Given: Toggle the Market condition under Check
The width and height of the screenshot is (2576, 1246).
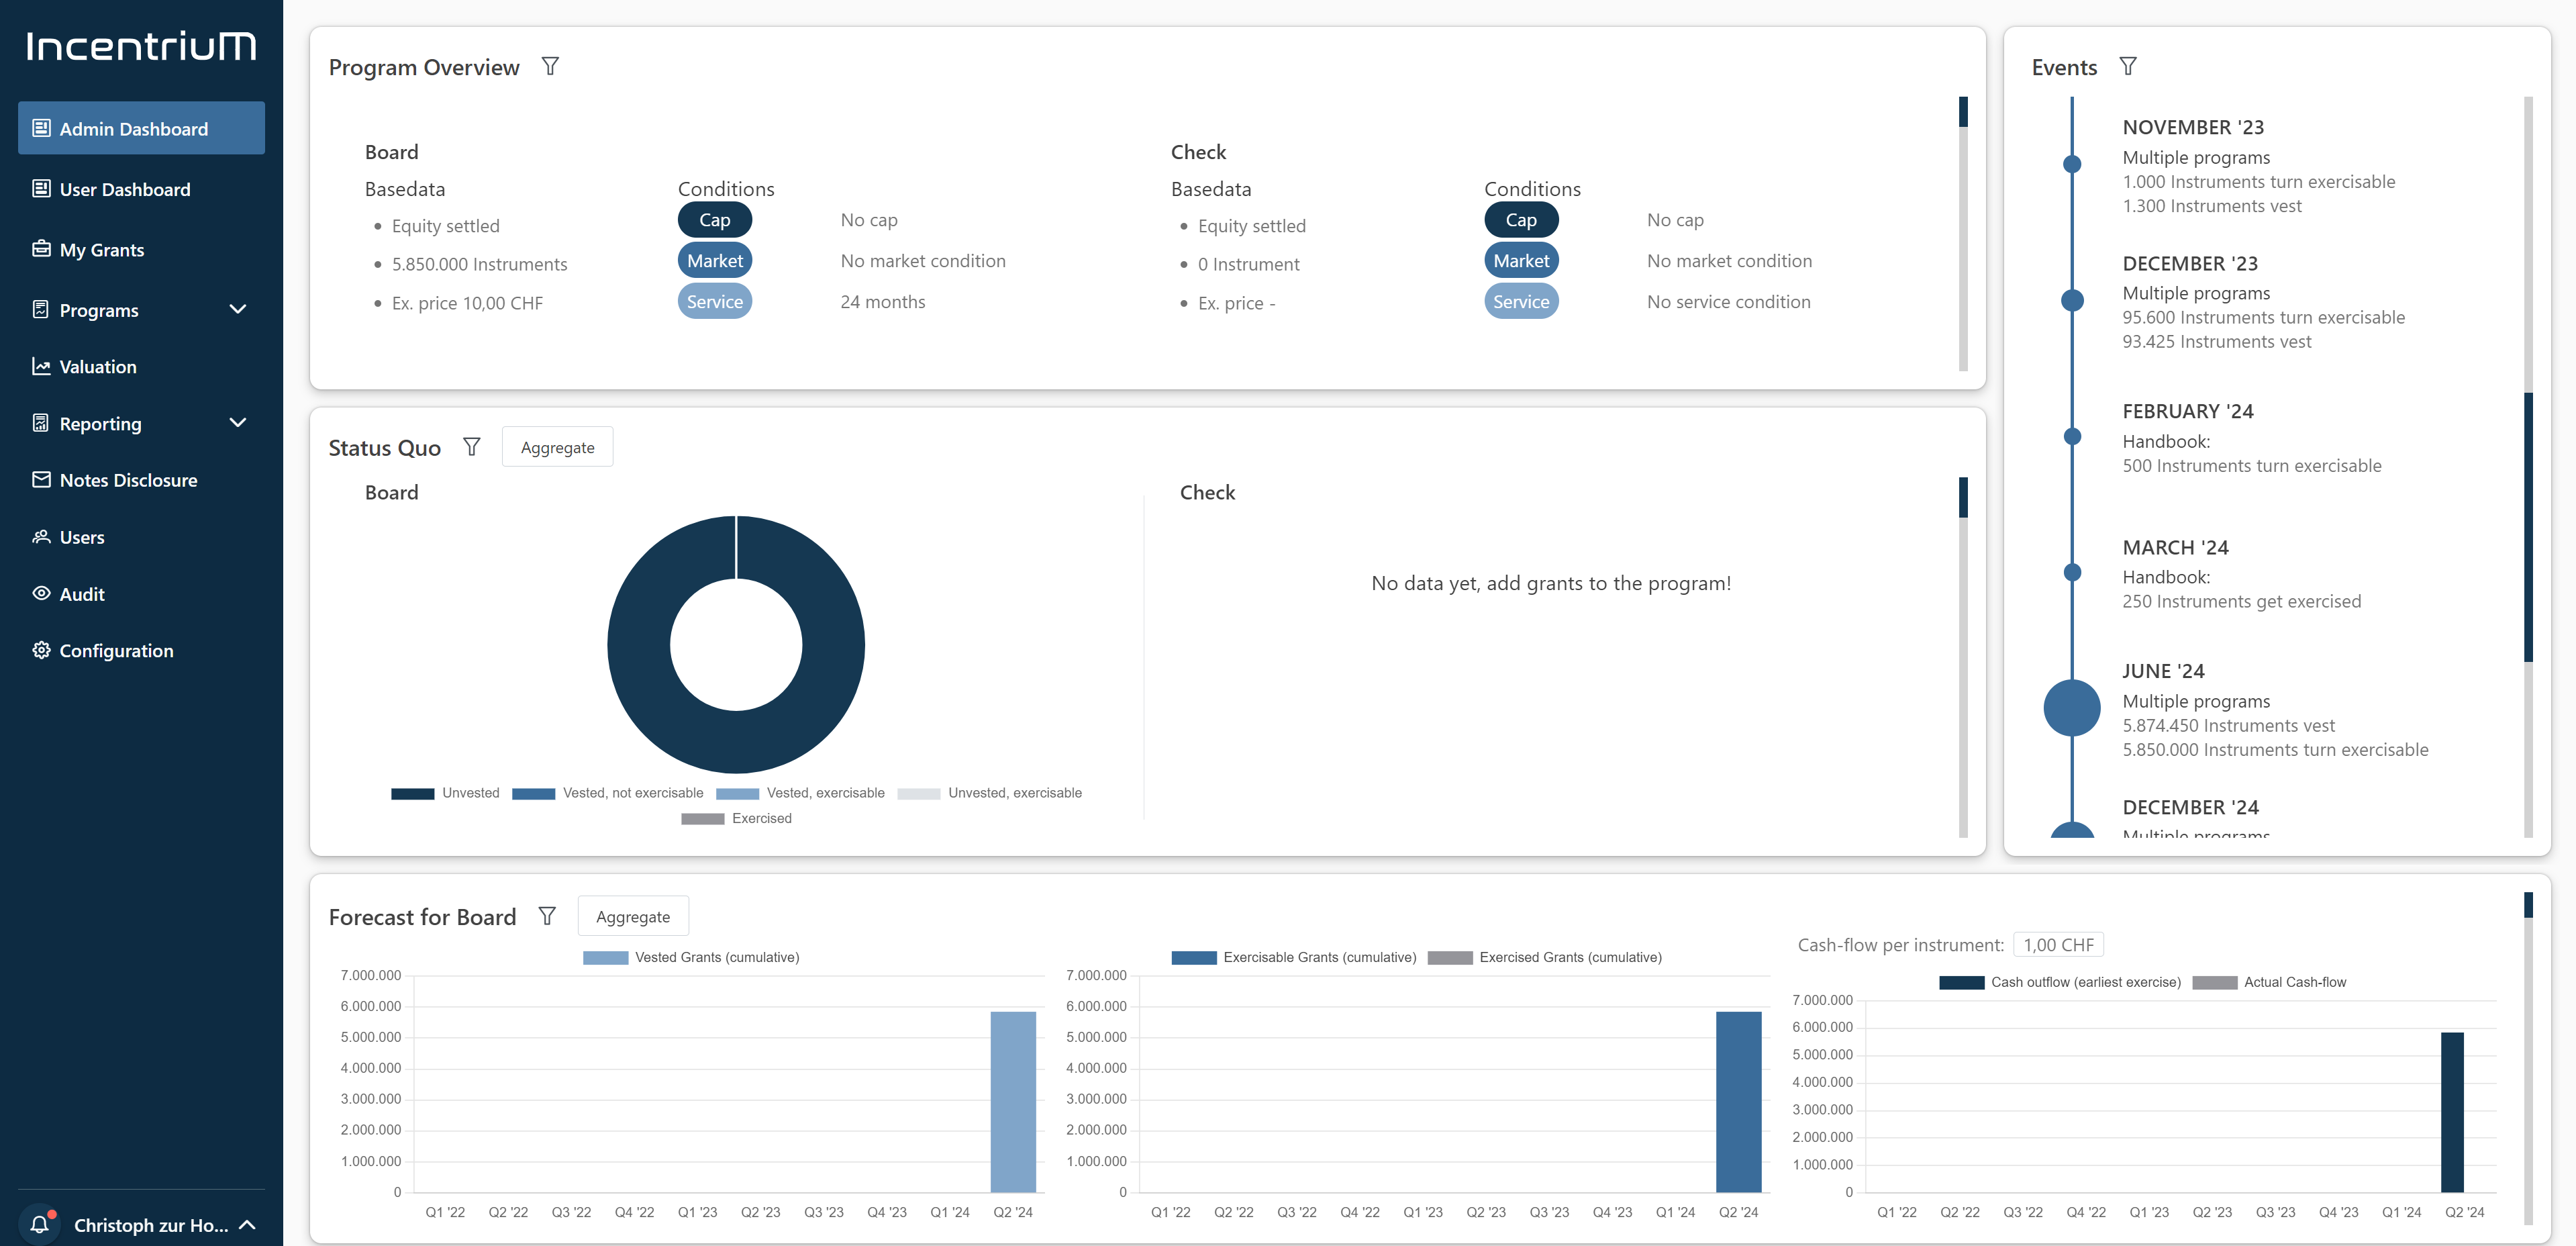Looking at the screenshot, I should point(1521,260).
